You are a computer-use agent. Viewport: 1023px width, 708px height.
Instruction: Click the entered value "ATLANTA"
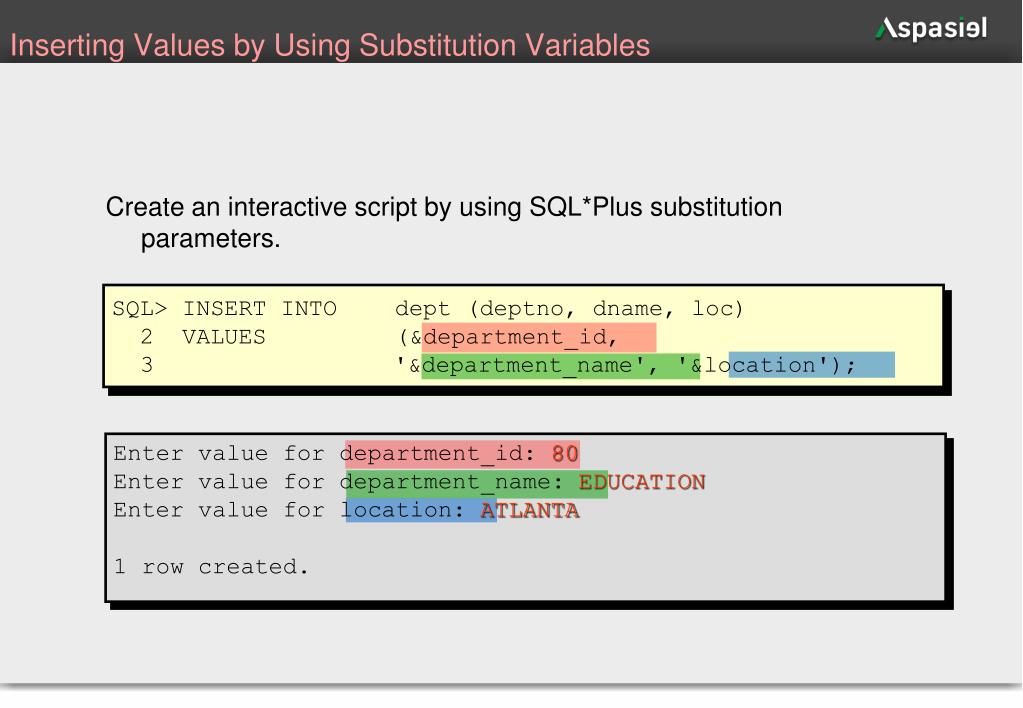click(530, 511)
